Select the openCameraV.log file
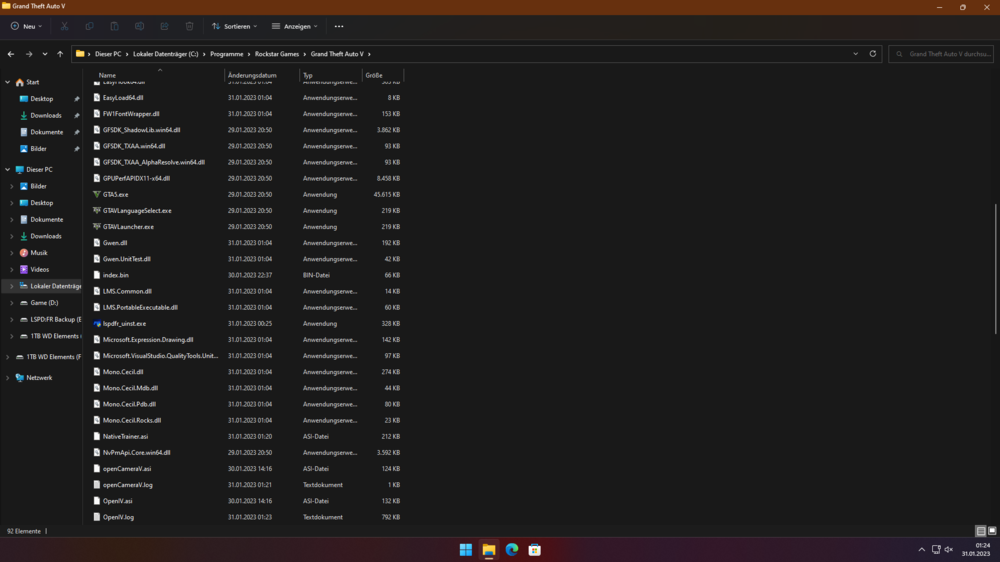1000x562 pixels. [x=128, y=485]
